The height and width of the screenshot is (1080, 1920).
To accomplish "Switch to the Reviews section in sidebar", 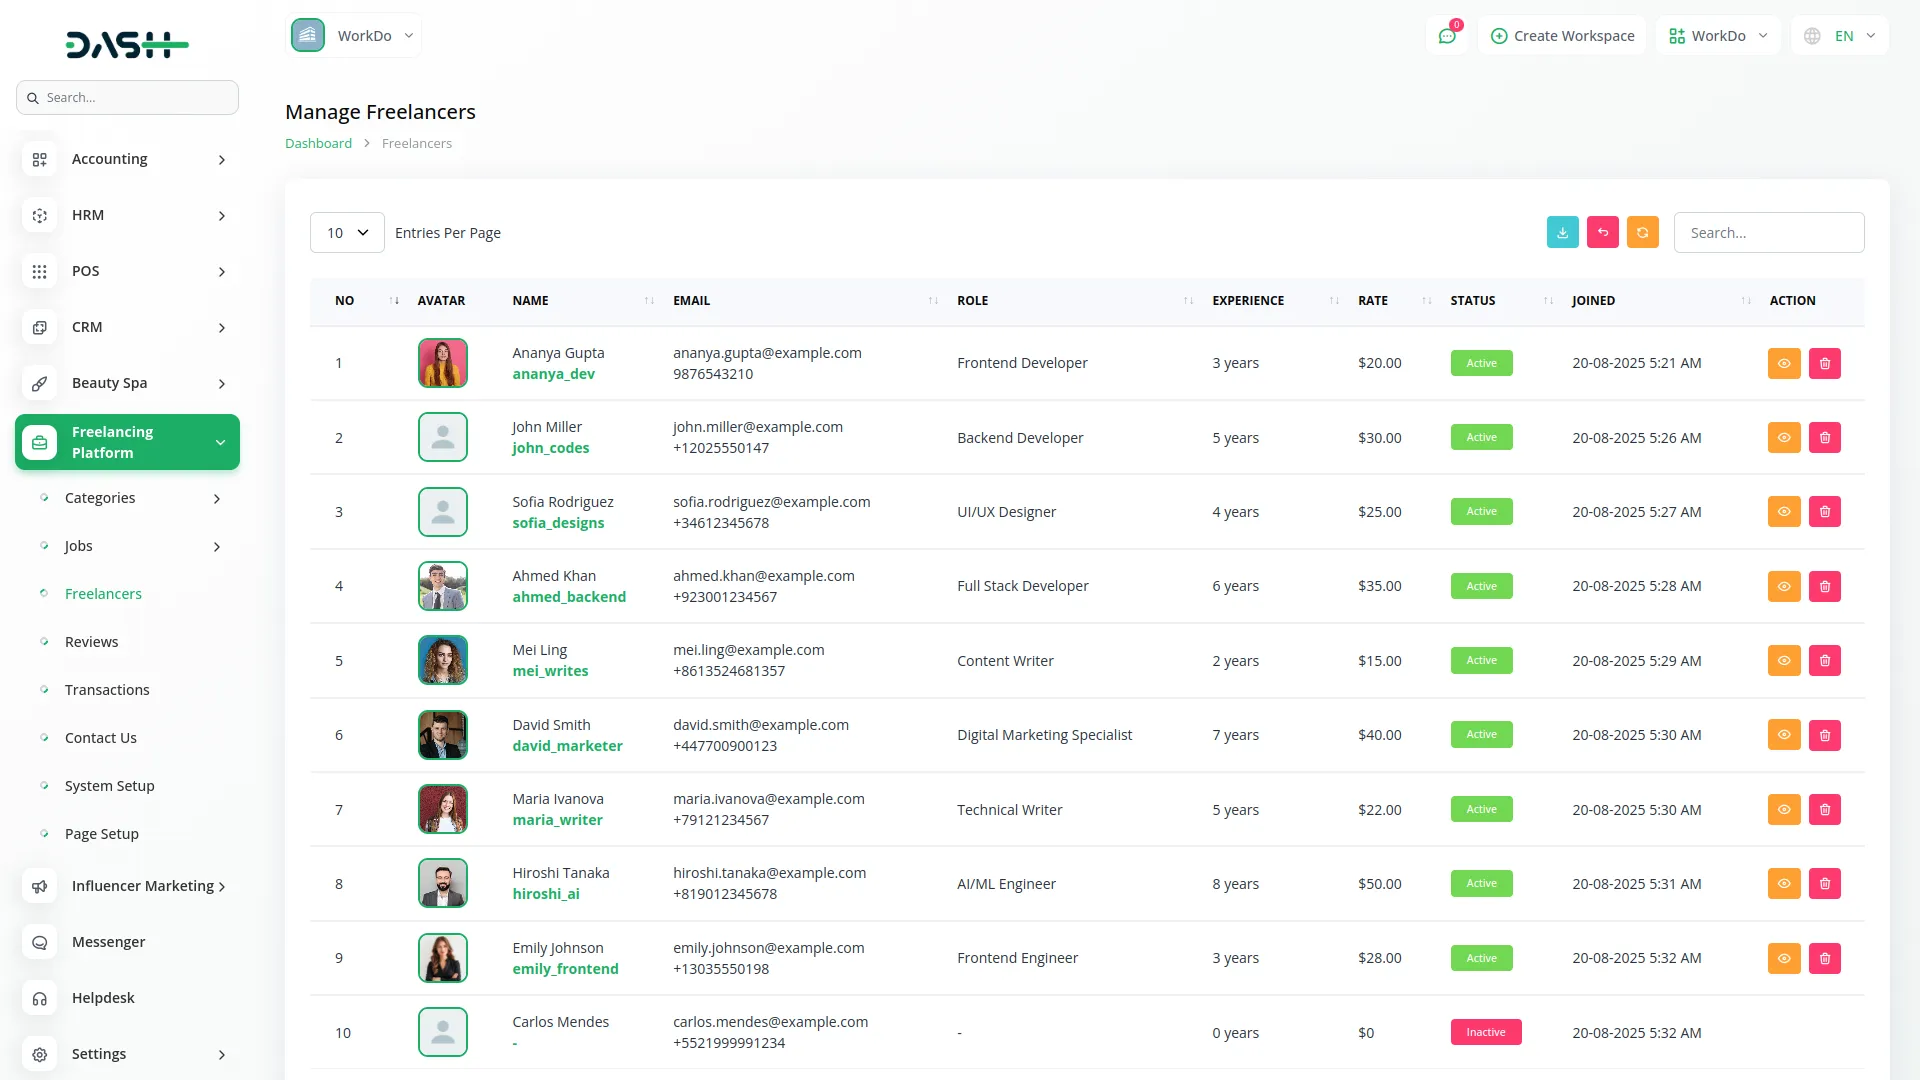I will [91, 641].
